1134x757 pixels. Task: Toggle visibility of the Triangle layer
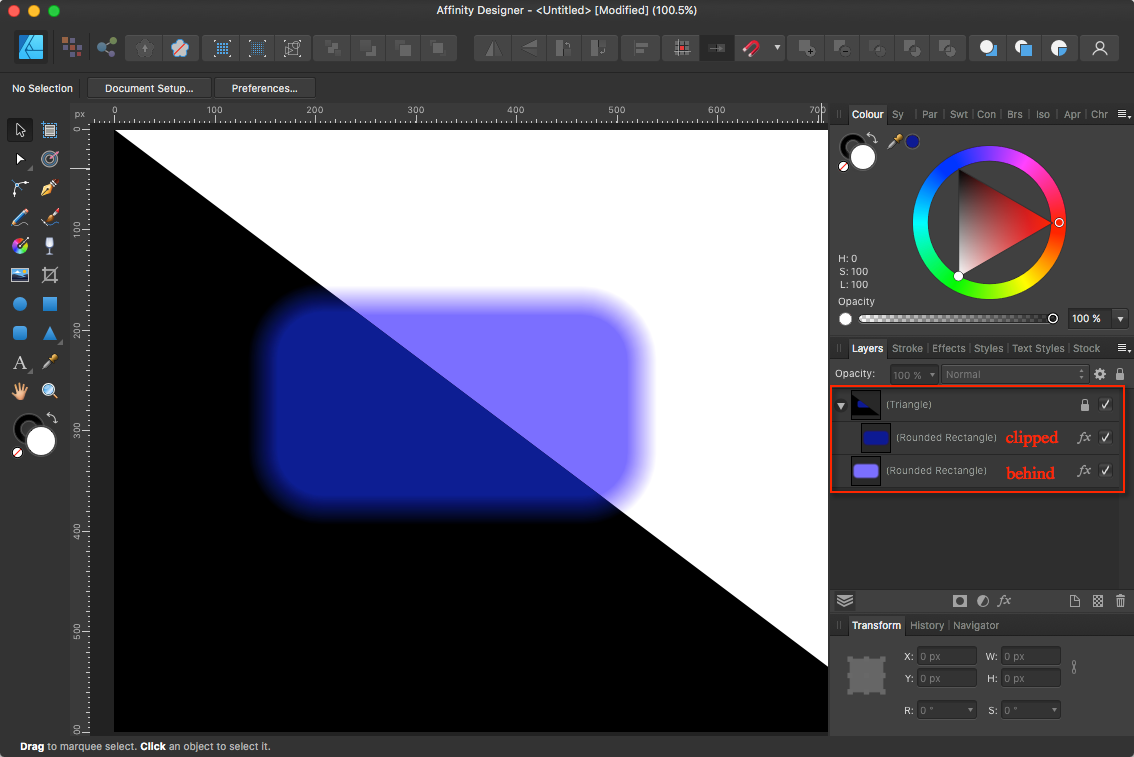[1106, 404]
